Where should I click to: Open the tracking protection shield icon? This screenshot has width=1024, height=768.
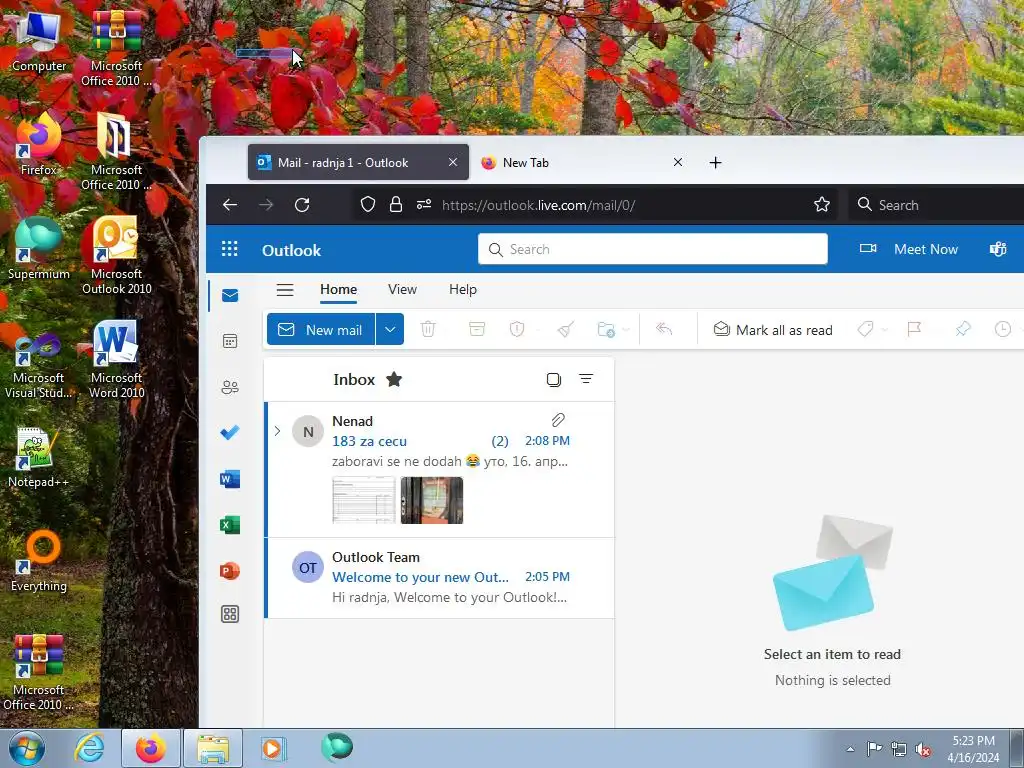(x=368, y=205)
